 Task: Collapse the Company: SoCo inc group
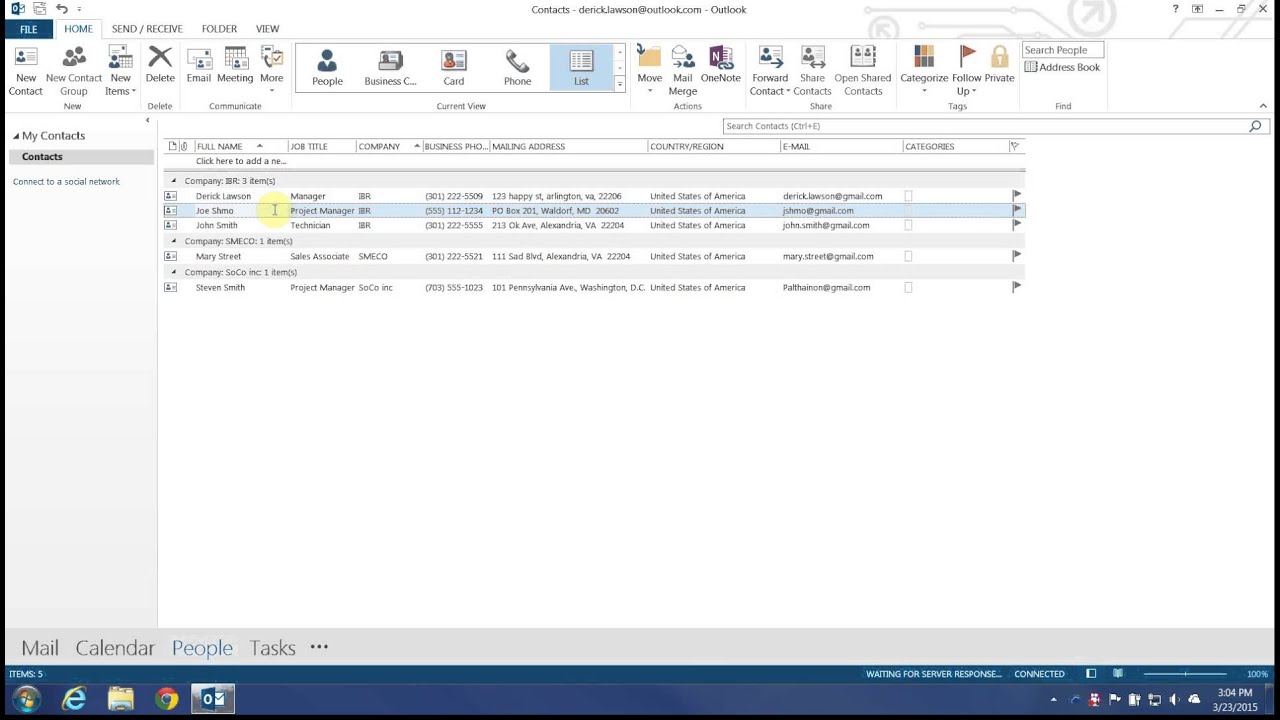[174, 272]
